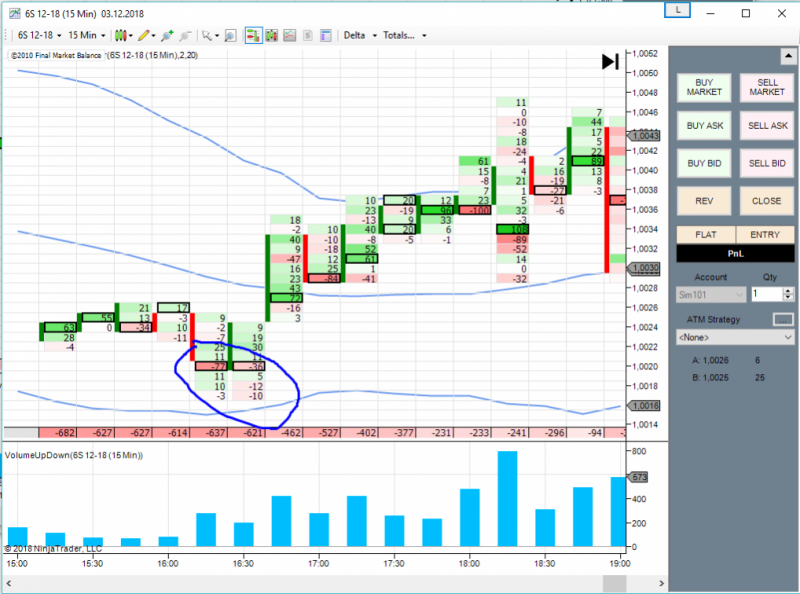Click the -637 delta total cell

209,433
